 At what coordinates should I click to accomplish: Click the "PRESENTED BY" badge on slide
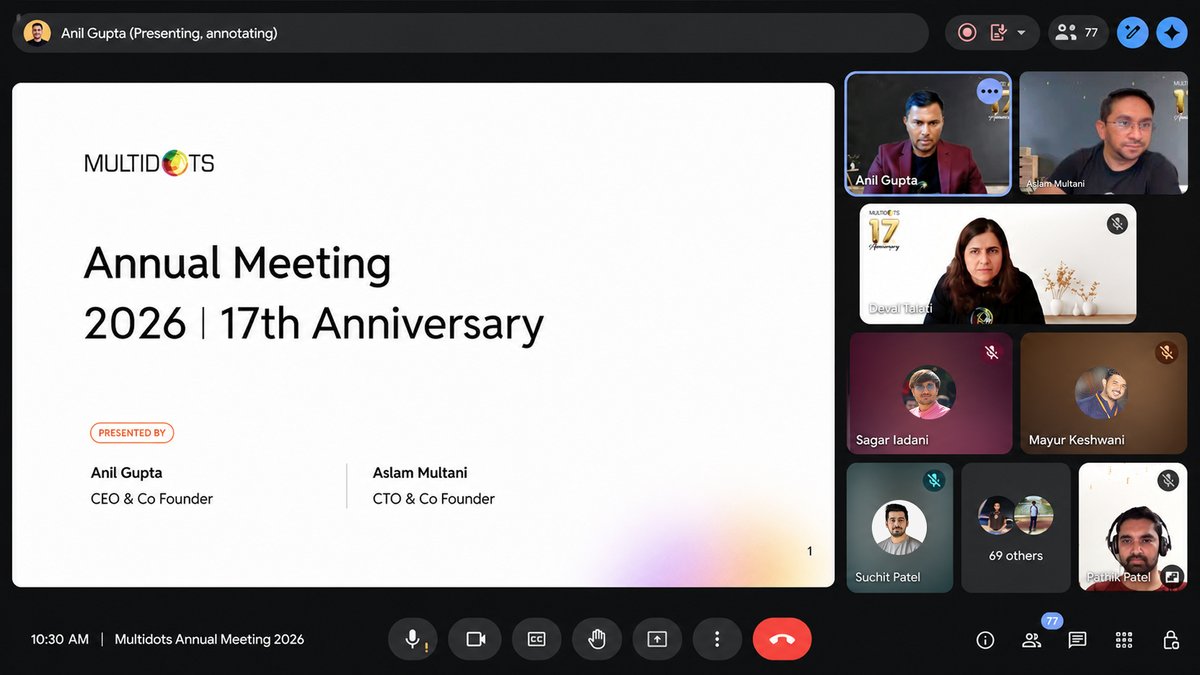click(x=132, y=433)
